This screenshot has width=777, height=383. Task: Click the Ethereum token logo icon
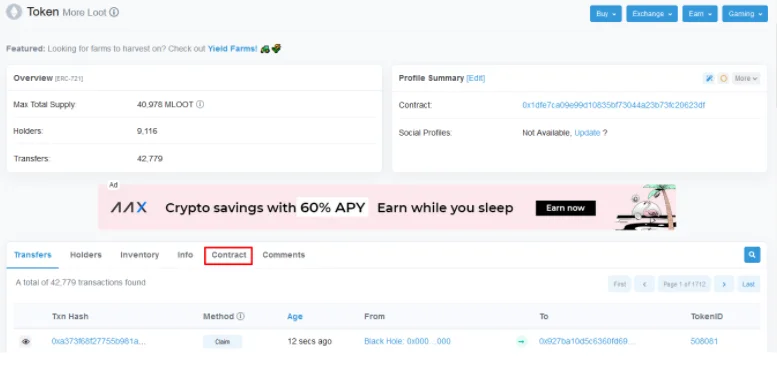pyautogui.click(x=14, y=12)
